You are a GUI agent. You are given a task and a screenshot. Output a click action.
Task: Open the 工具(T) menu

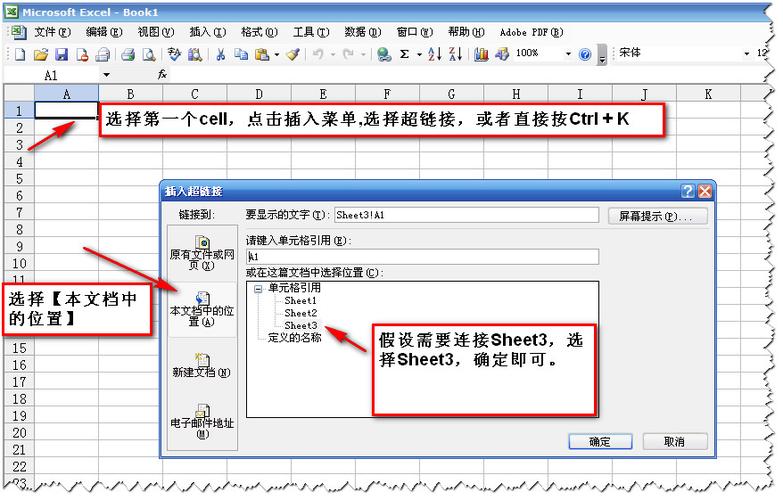click(x=311, y=32)
